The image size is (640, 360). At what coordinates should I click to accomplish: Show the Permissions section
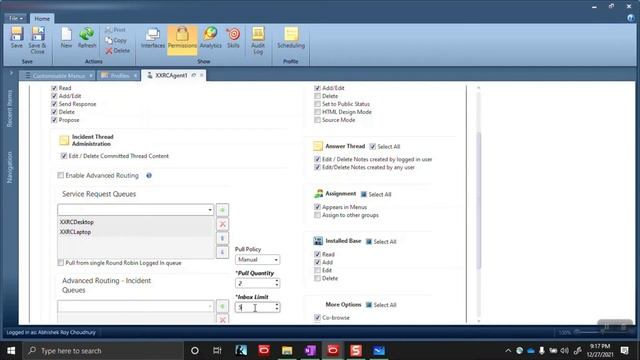click(182, 39)
